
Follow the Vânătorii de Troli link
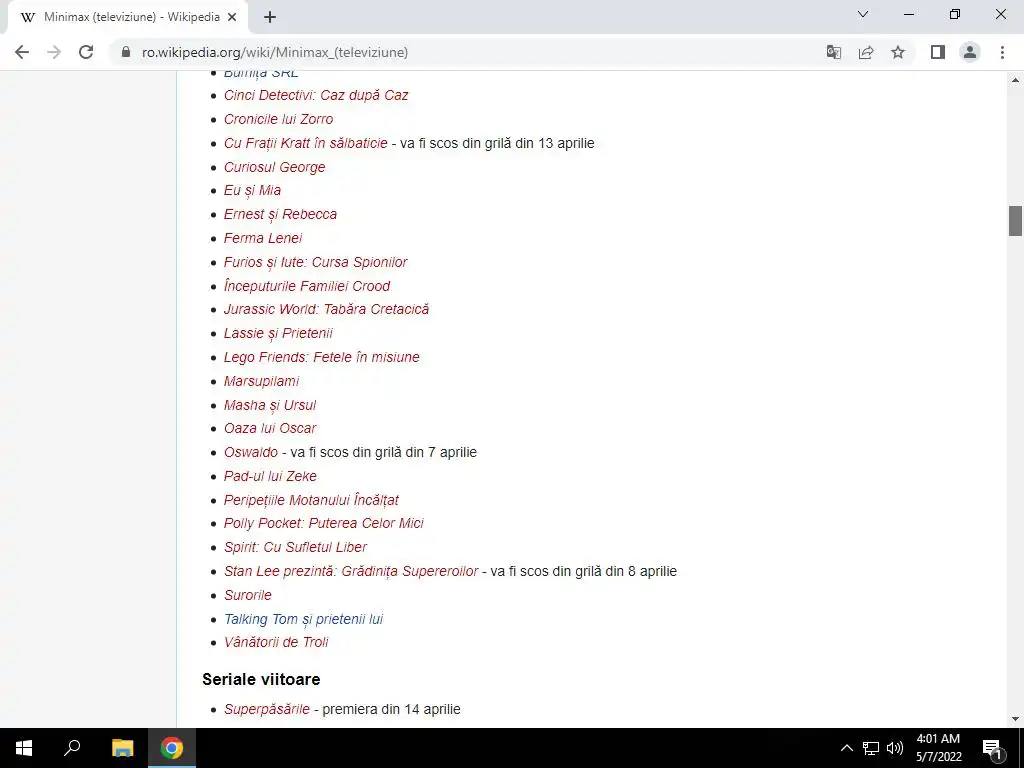pos(276,642)
